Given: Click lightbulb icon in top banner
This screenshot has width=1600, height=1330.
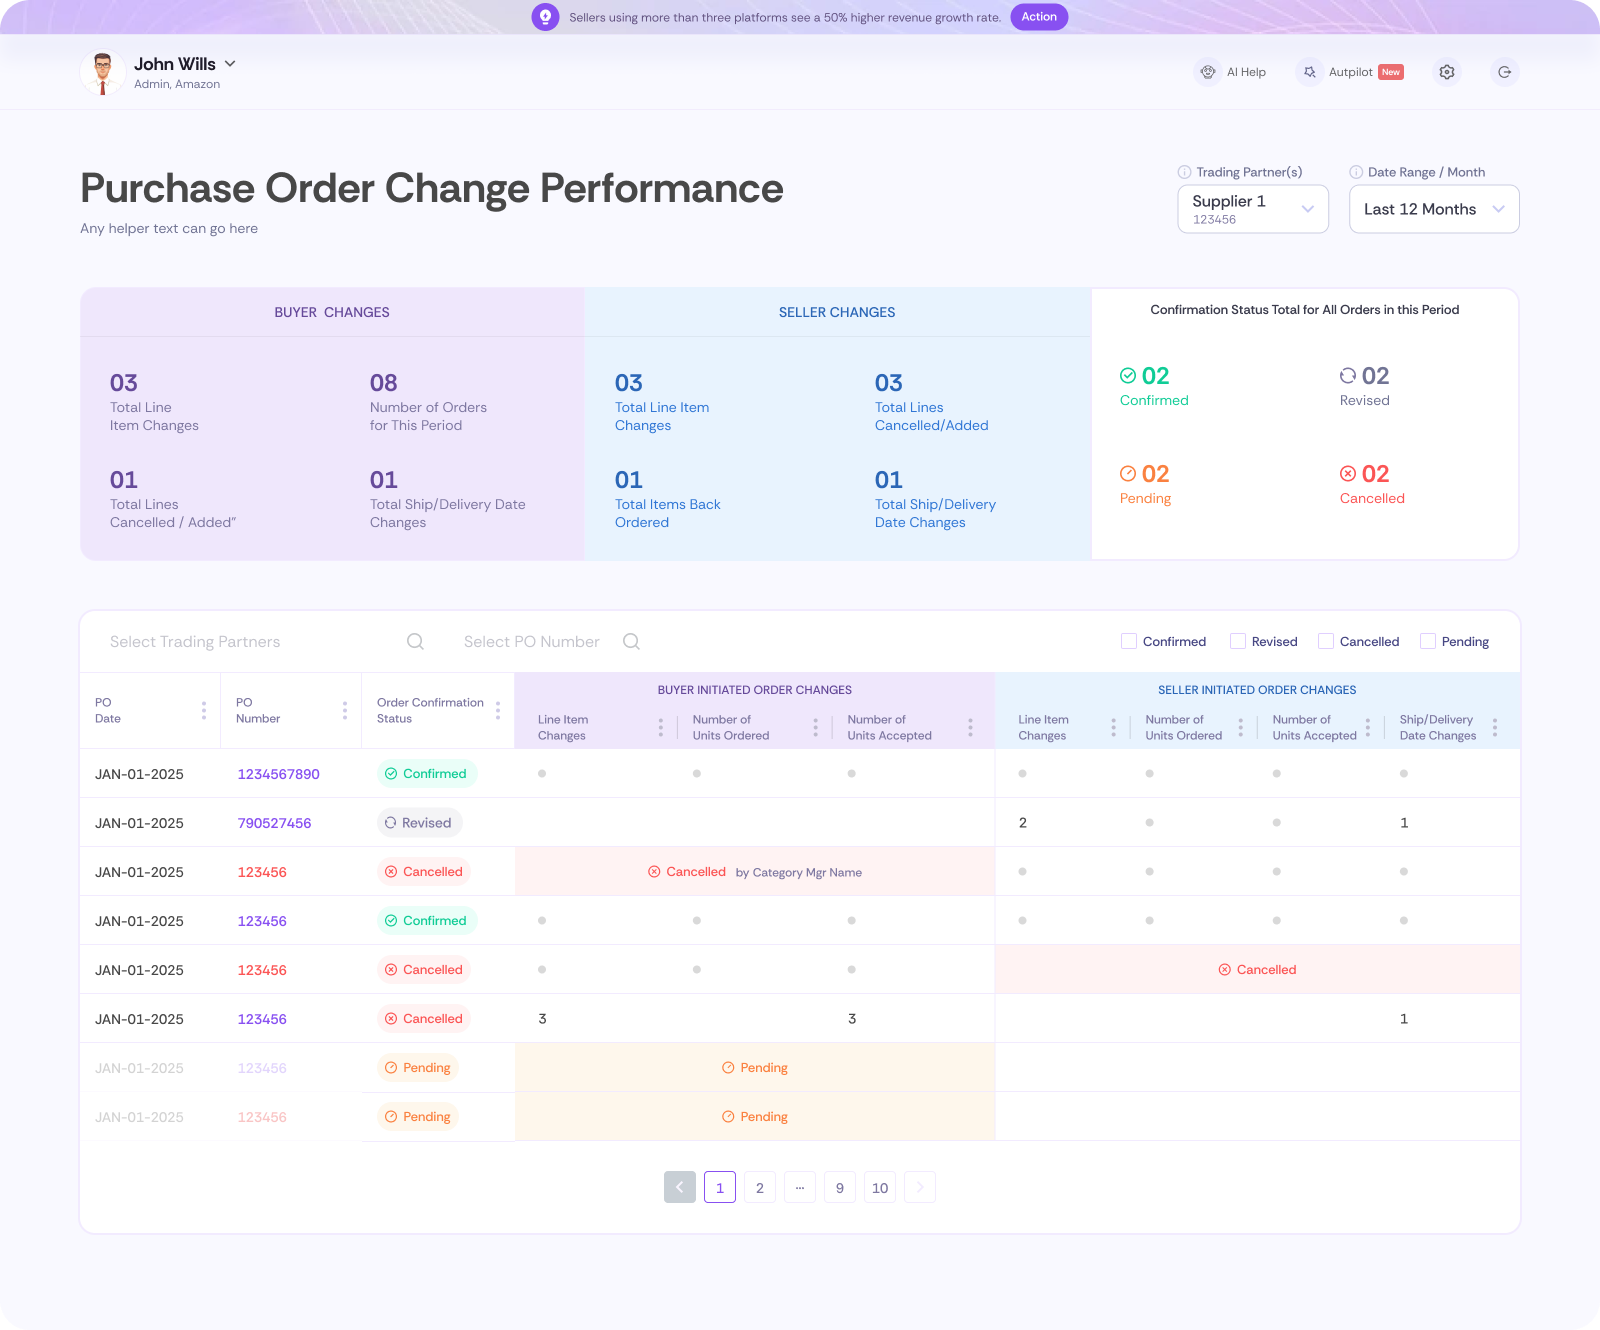Looking at the screenshot, I should [545, 17].
